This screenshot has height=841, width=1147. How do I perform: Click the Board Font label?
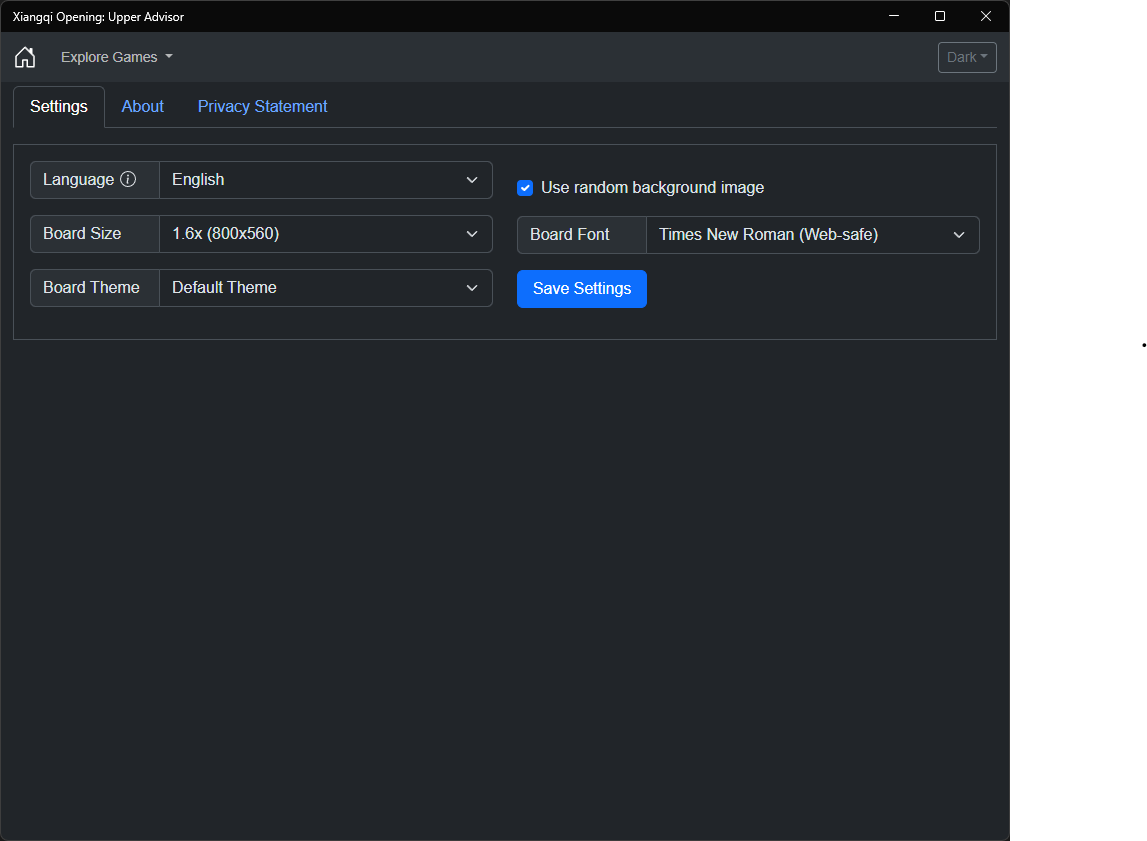point(570,235)
